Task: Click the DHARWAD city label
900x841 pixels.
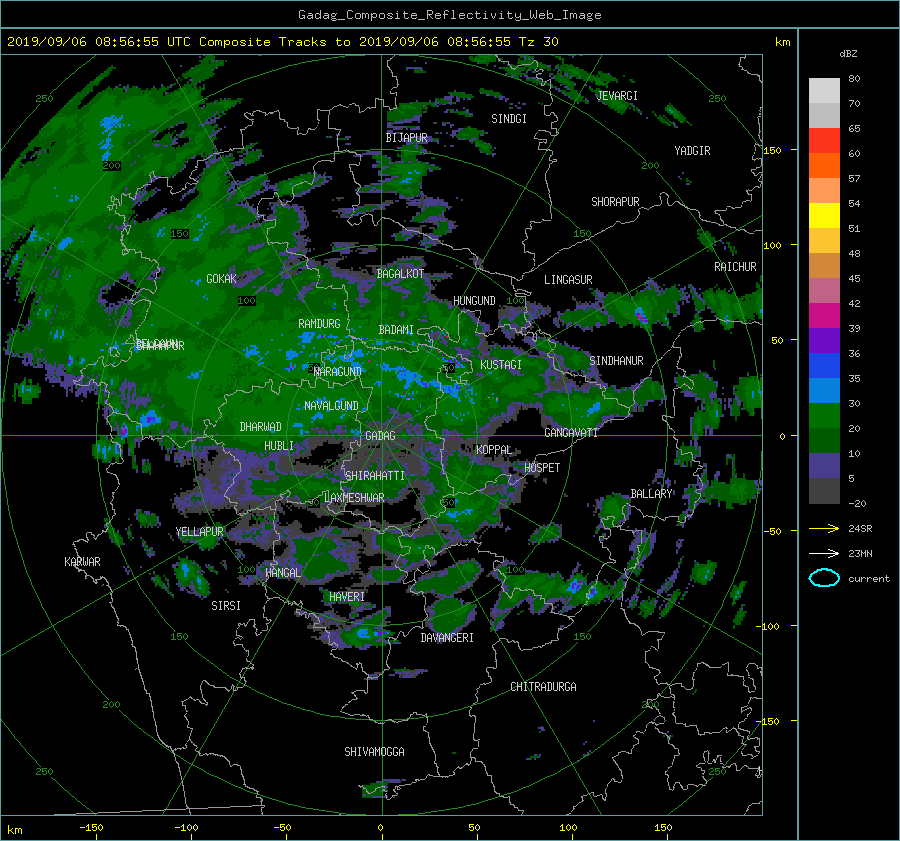Action: 260,427
